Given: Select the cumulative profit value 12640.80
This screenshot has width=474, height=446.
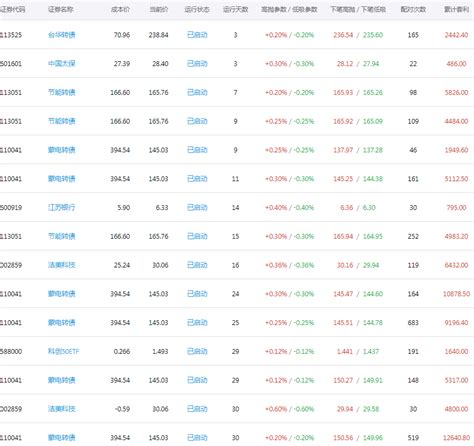Looking at the screenshot, I should point(456,438).
